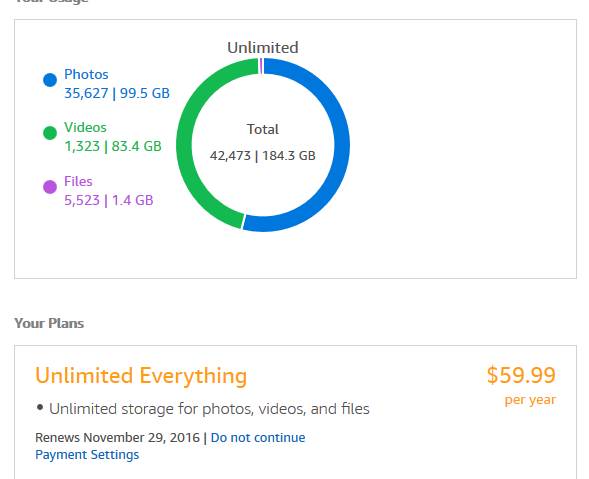Click the renewal date November 29, 2016 text

(141, 438)
